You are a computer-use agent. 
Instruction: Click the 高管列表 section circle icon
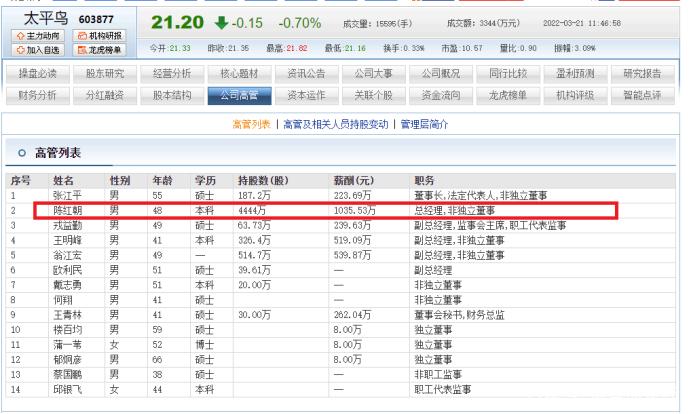22,153
